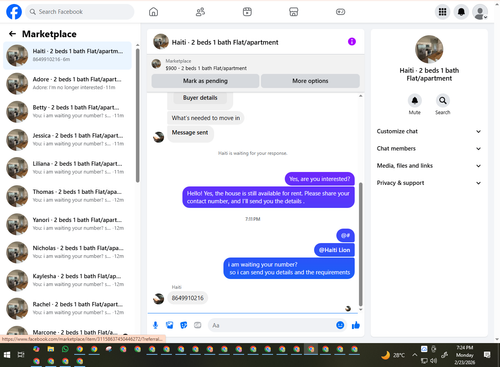Open the Yanori conversation
The image size is (500, 367).
(67, 224)
